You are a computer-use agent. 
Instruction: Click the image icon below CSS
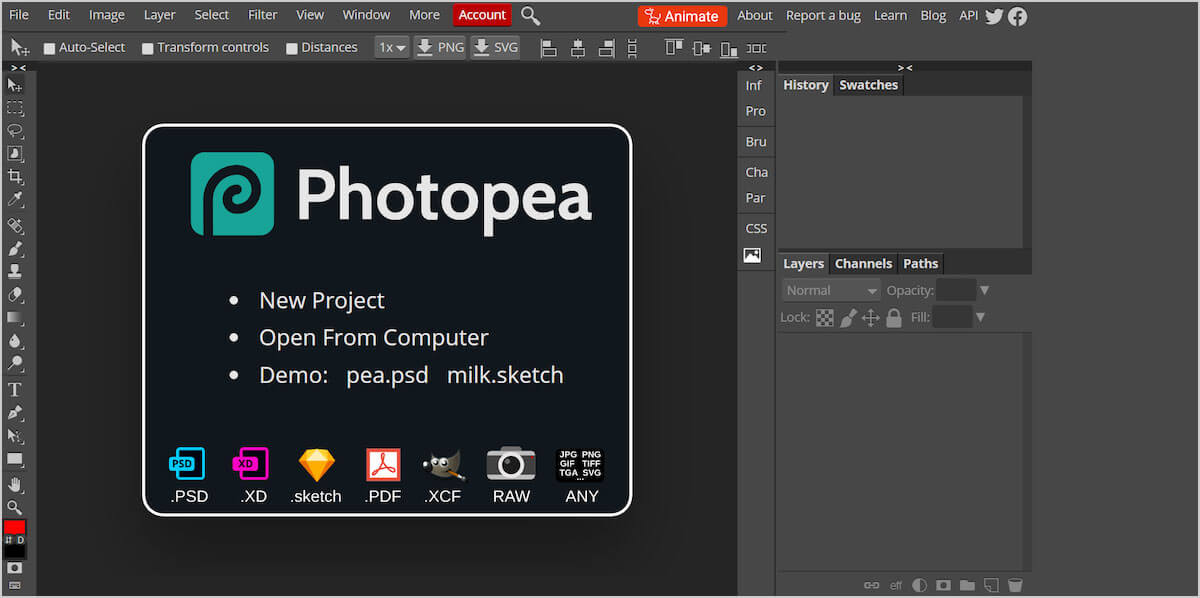tap(752, 255)
